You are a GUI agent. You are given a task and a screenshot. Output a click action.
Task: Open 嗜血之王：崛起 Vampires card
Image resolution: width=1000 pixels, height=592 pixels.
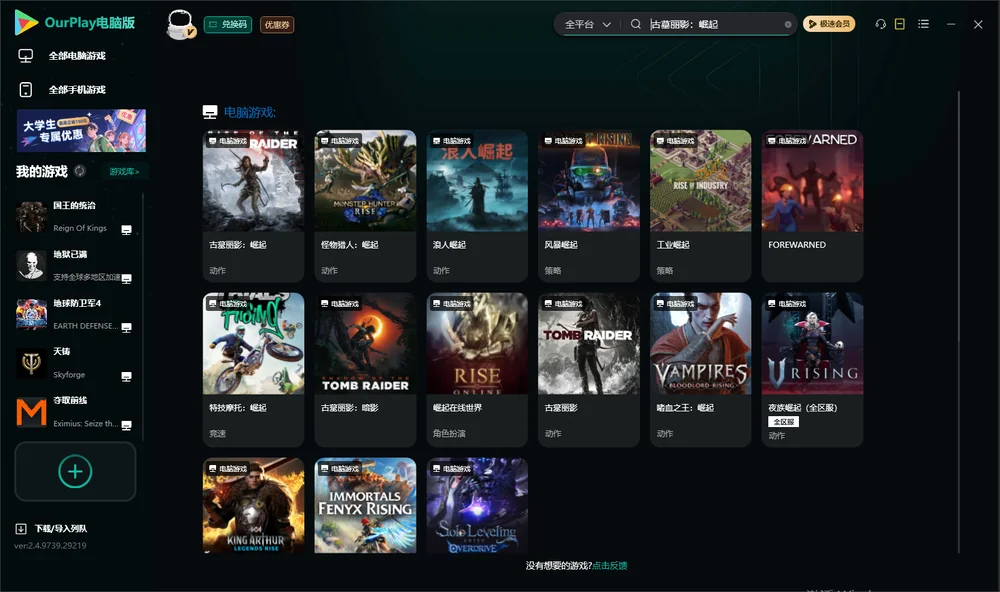(x=701, y=369)
